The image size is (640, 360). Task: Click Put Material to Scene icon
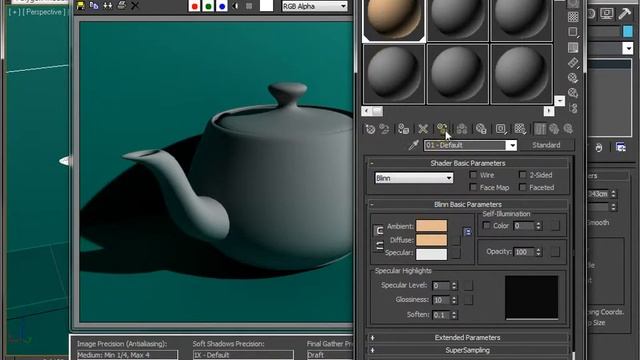click(x=384, y=129)
